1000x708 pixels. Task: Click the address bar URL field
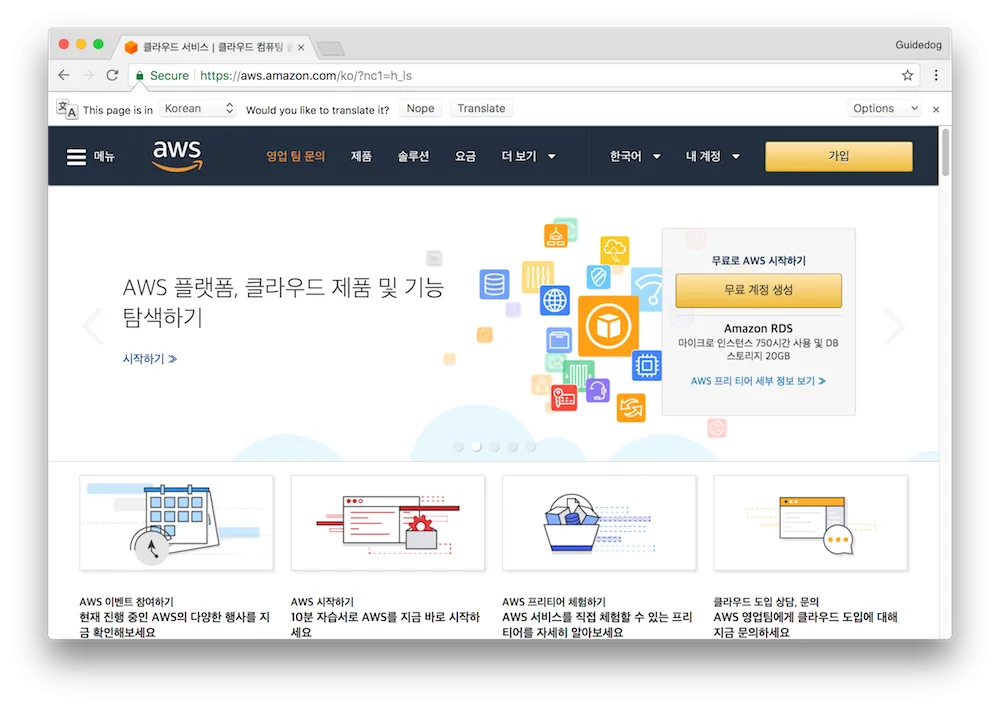[x=523, y=75]
